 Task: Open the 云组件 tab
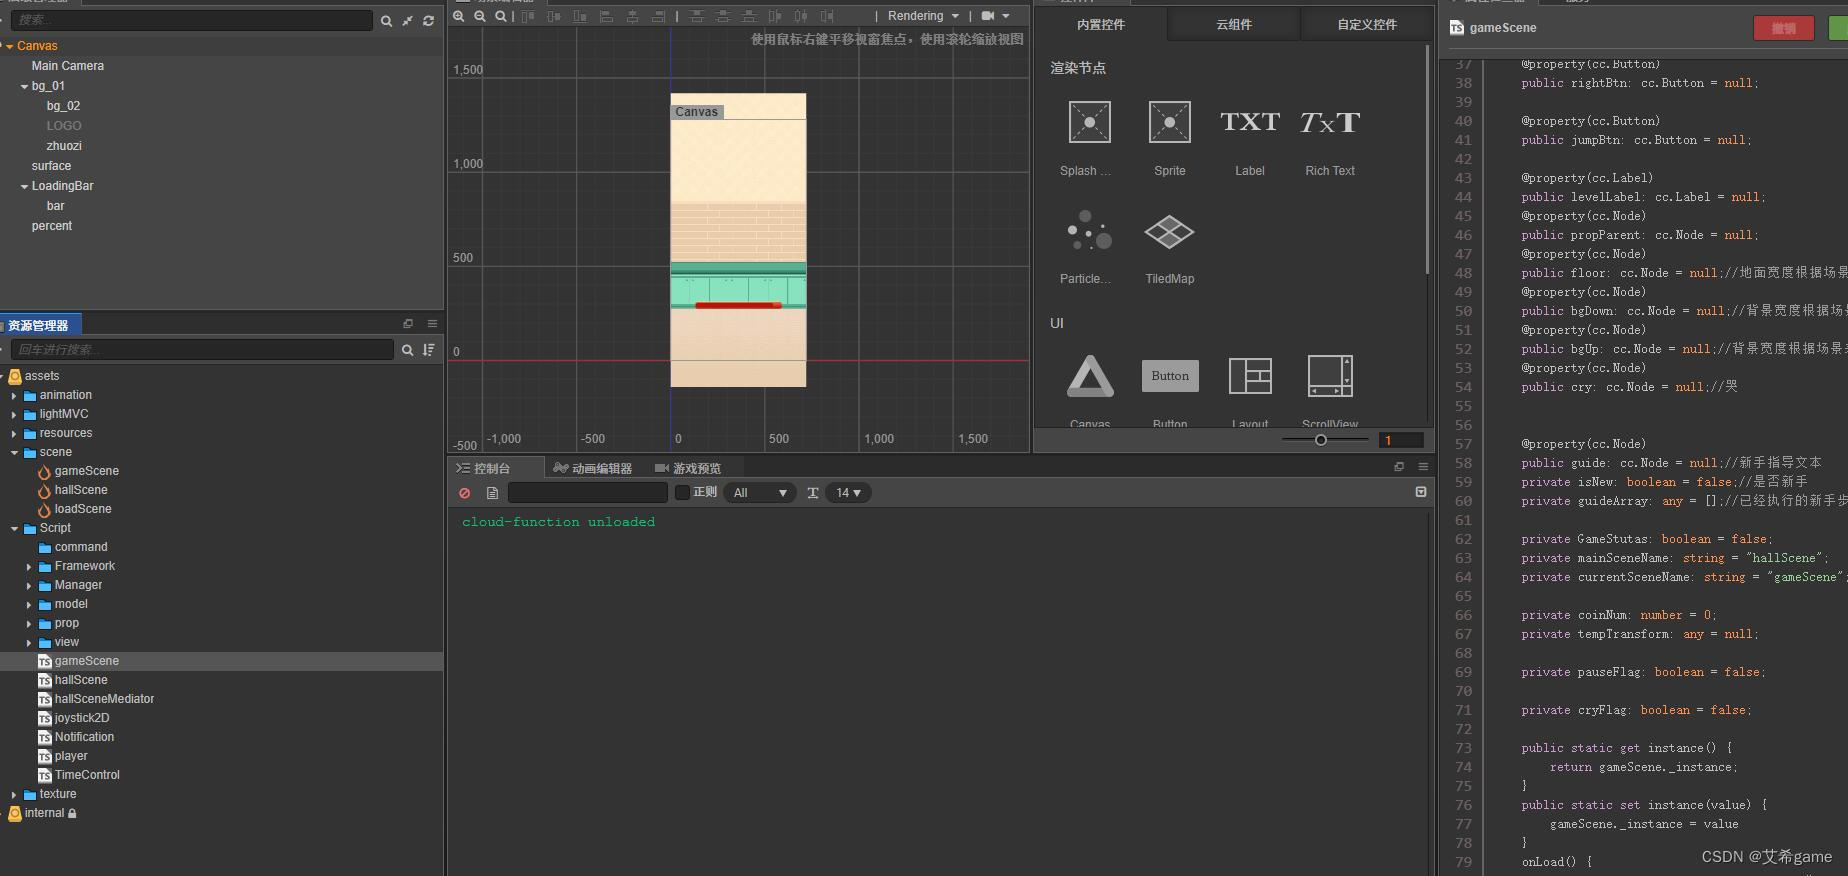coord(1234,24)
